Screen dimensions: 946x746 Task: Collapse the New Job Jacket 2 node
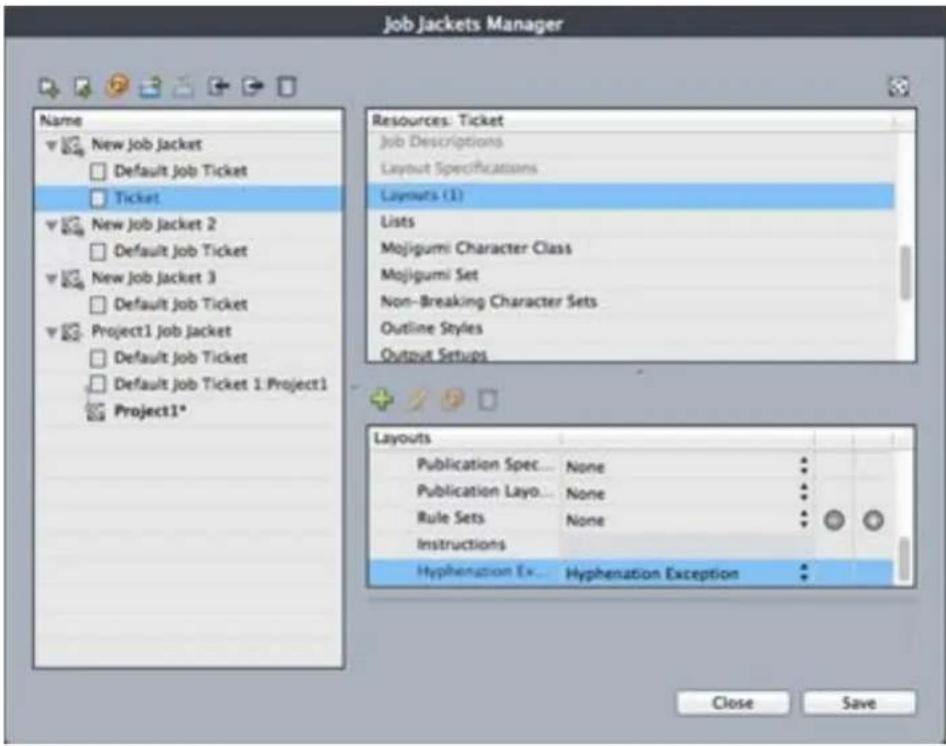click(x=52, y=225)
